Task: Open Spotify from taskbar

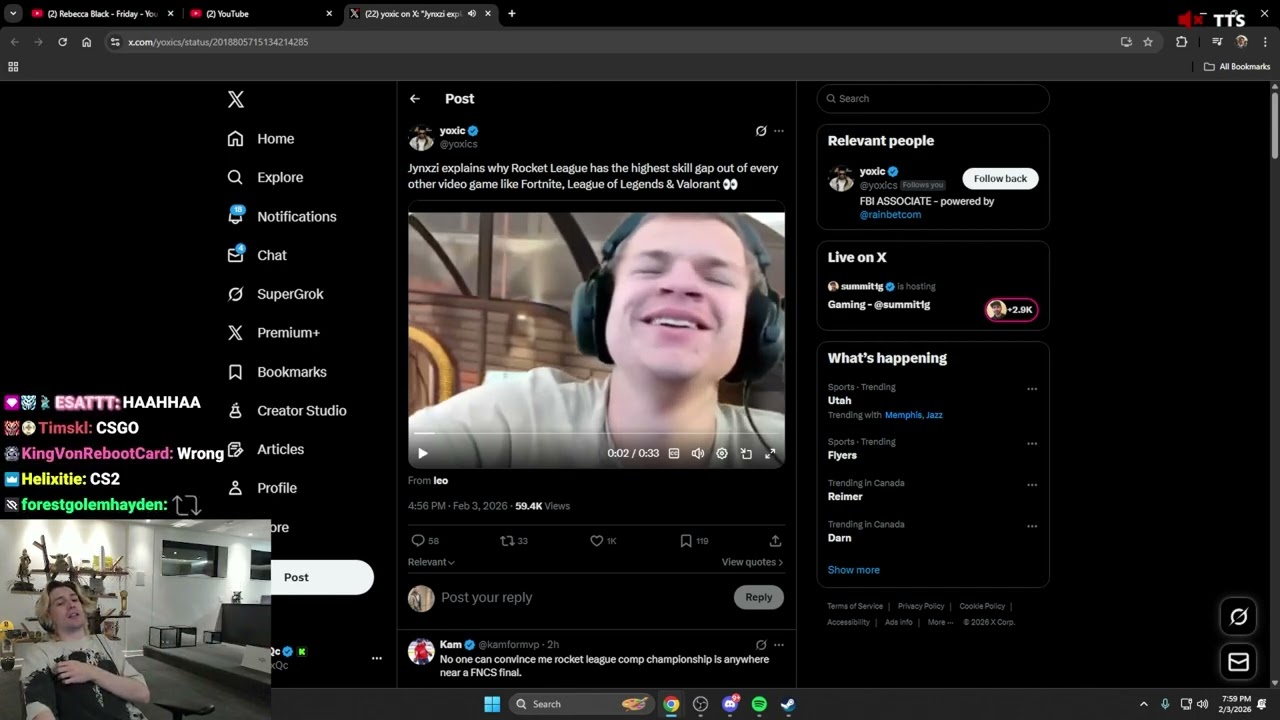Action: click(759, 704)
